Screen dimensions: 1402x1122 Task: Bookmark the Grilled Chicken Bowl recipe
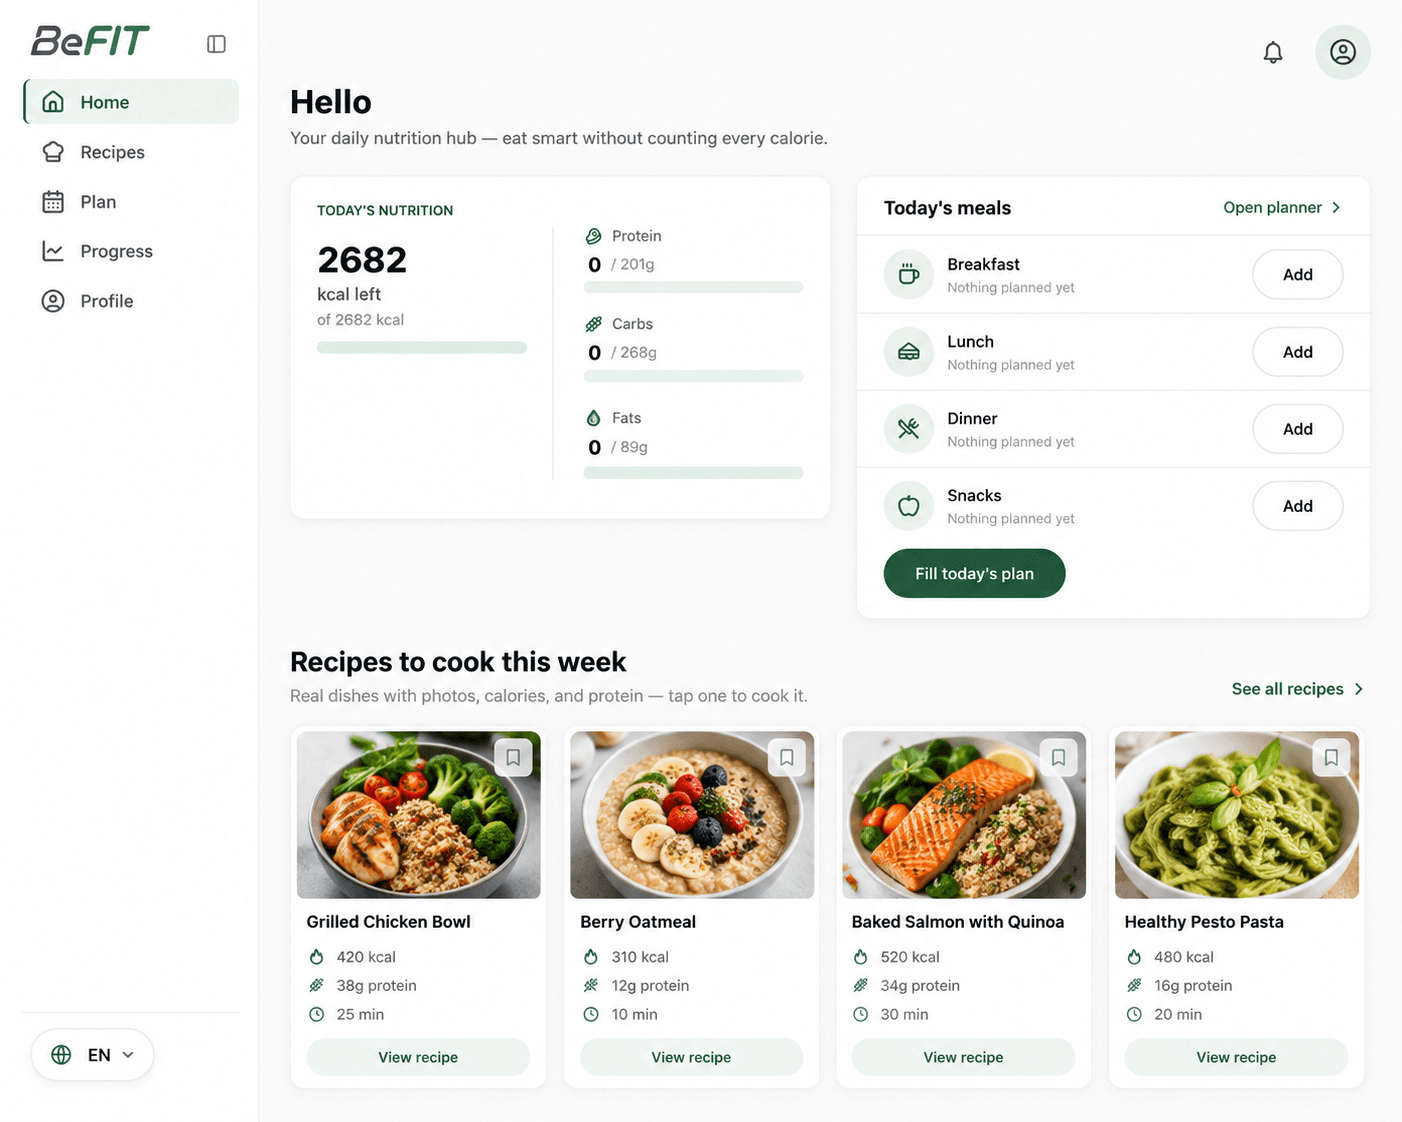coord(513,758)
